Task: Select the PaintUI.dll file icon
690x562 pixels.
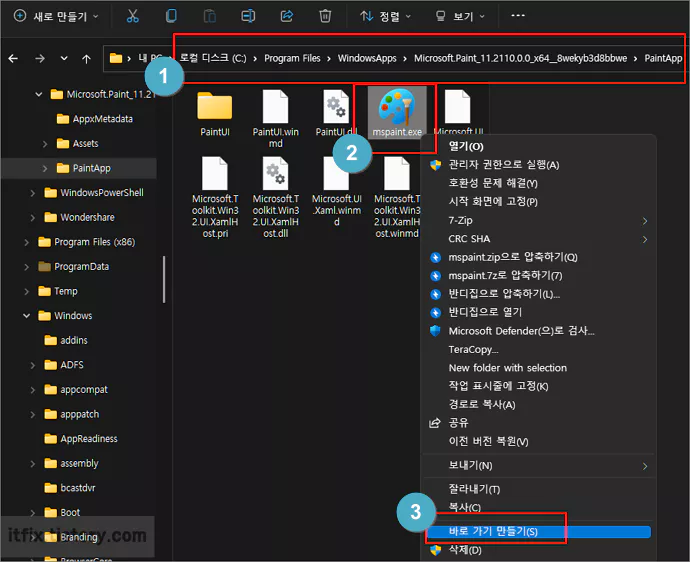Action: click(x=336, y=114)
